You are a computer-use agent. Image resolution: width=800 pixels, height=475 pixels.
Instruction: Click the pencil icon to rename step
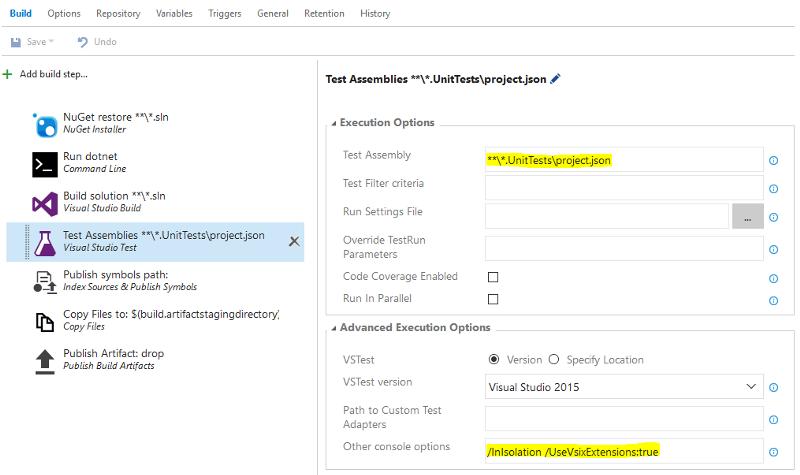[555, 79]
